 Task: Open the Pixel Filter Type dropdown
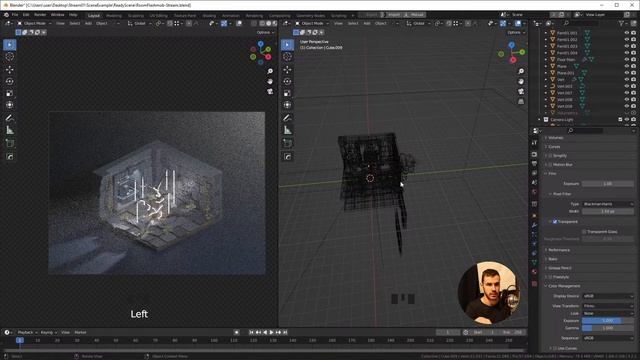pos(608,204)
